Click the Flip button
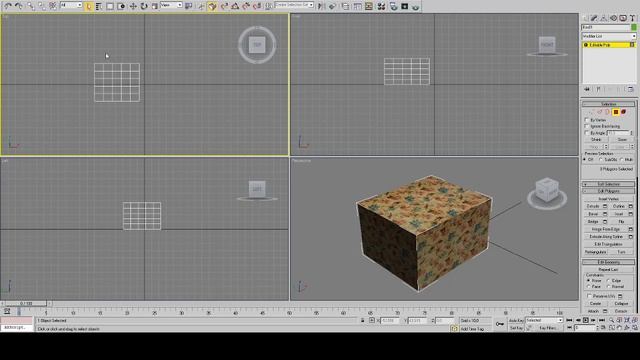 click(622, 221)
